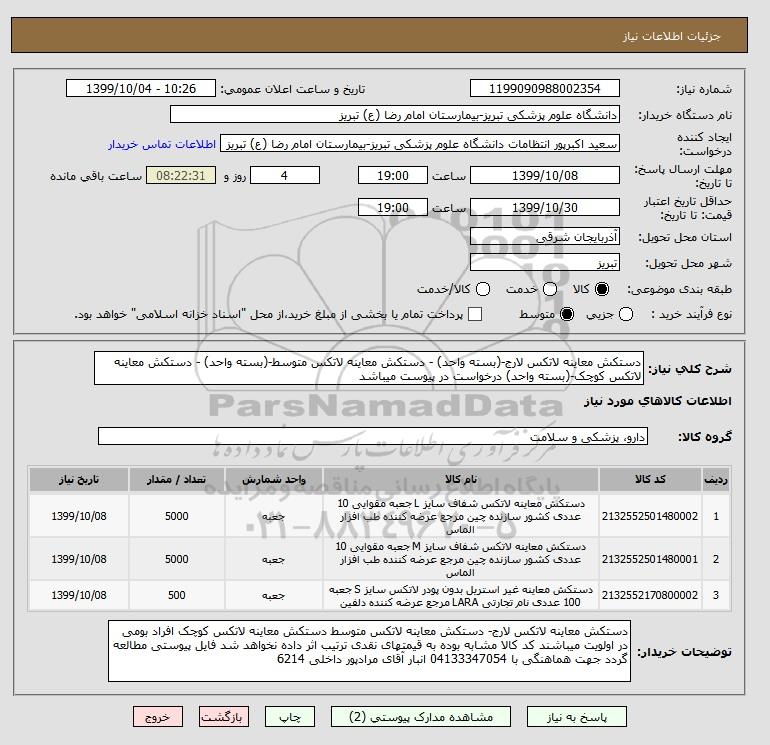Click the تاریخ نیاز column header
This screenshot has height=745, width=770.
coord(79,479)
